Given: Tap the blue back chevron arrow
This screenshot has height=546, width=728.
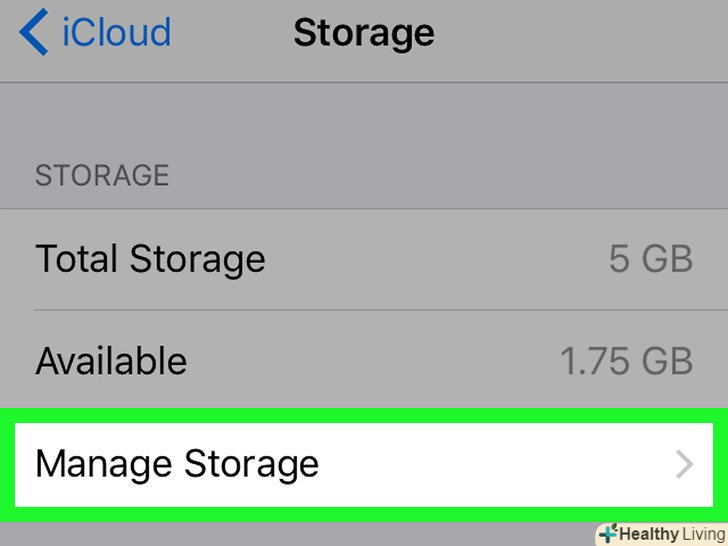Looking at the screenshot, I should click(x=33, y=32).
